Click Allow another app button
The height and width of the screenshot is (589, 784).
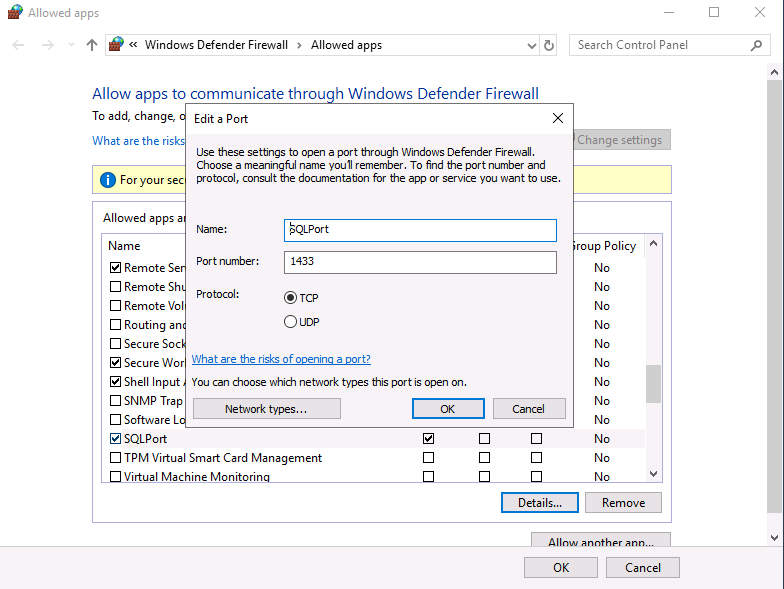[x=601, y=540]
